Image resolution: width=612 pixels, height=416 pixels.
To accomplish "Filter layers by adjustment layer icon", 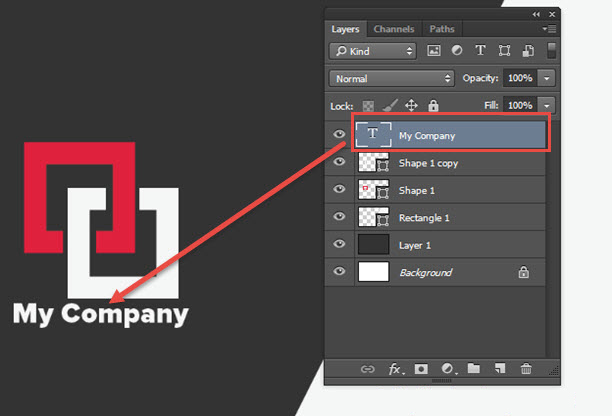I will coord(457,51).
